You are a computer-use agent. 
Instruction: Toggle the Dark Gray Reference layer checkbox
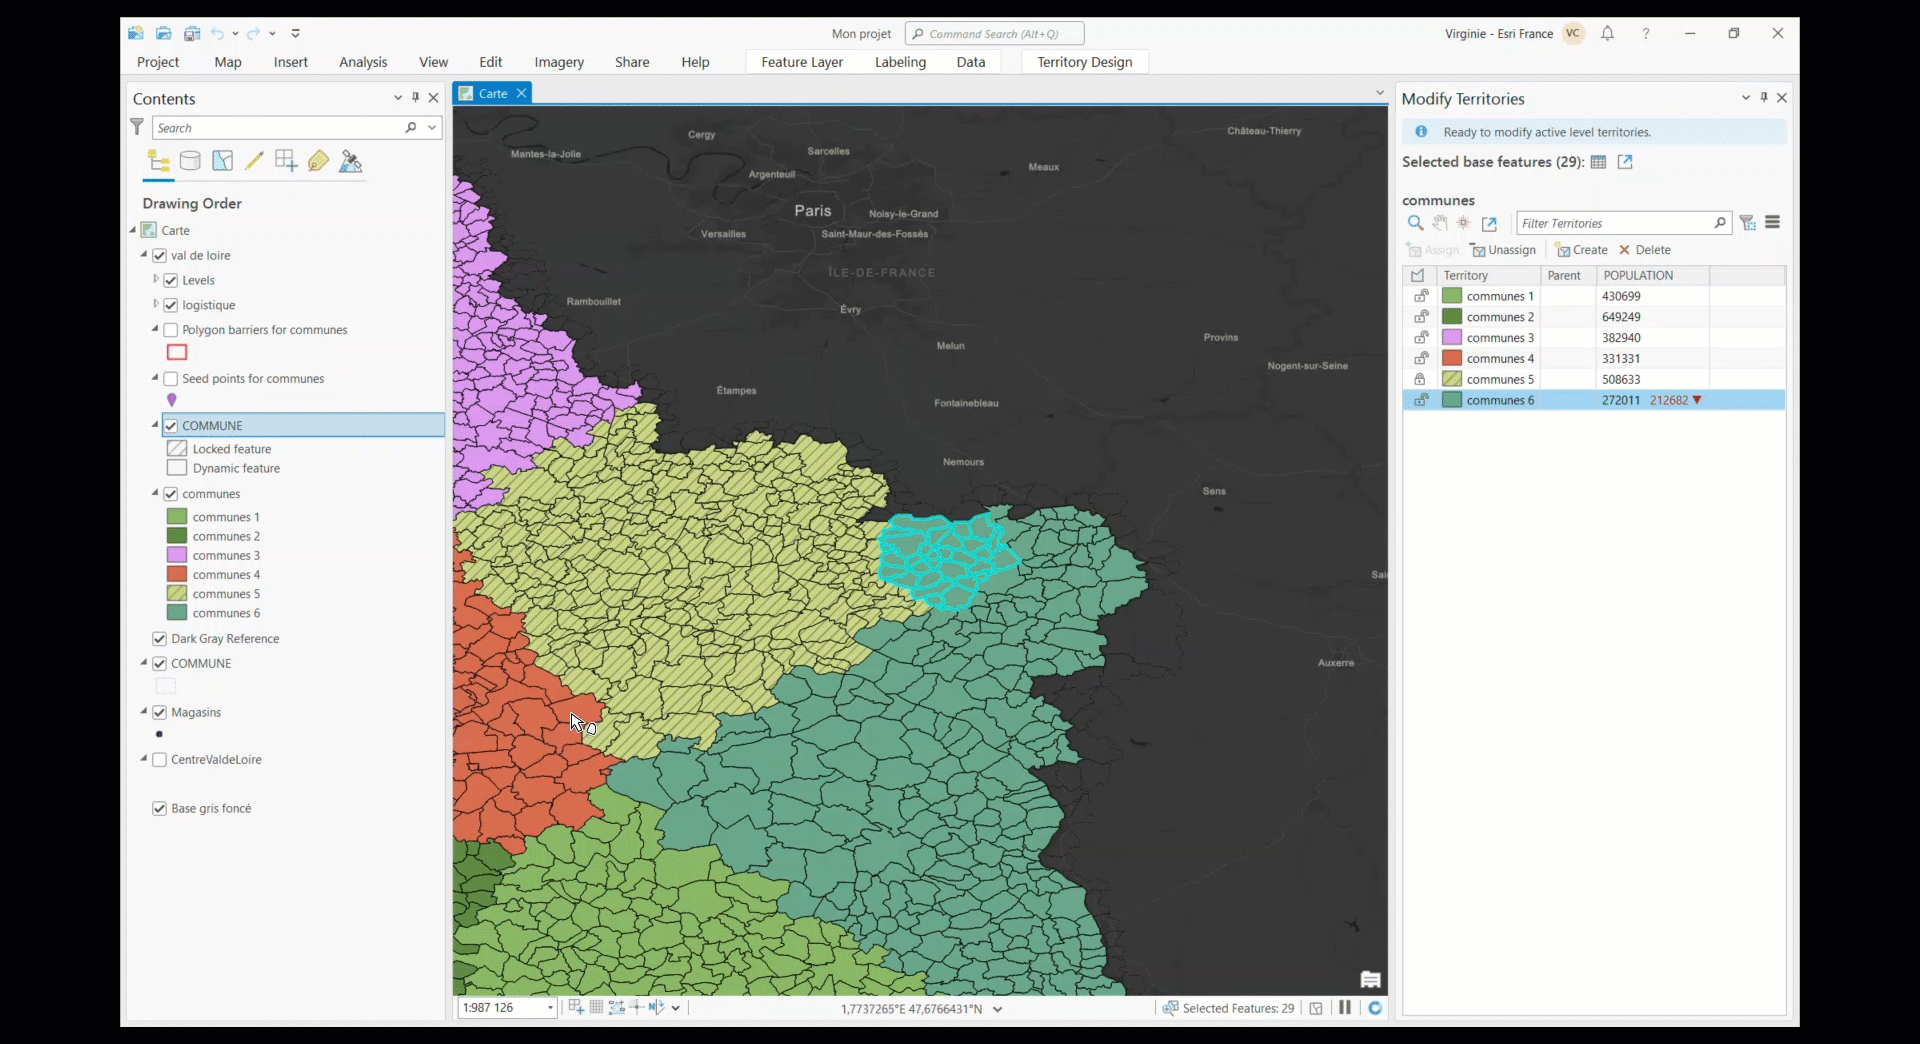[x=159, y=639]
